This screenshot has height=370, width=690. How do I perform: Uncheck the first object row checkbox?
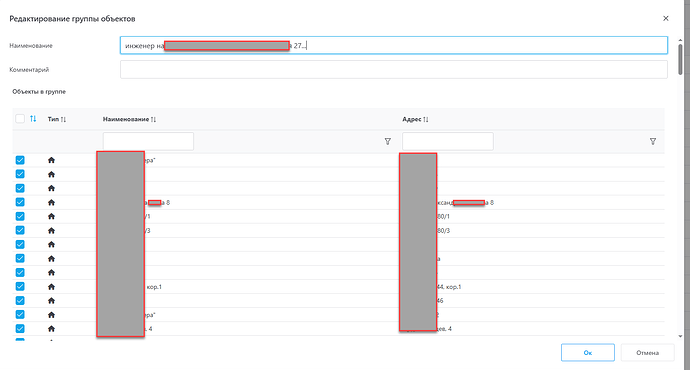[20, 160]
